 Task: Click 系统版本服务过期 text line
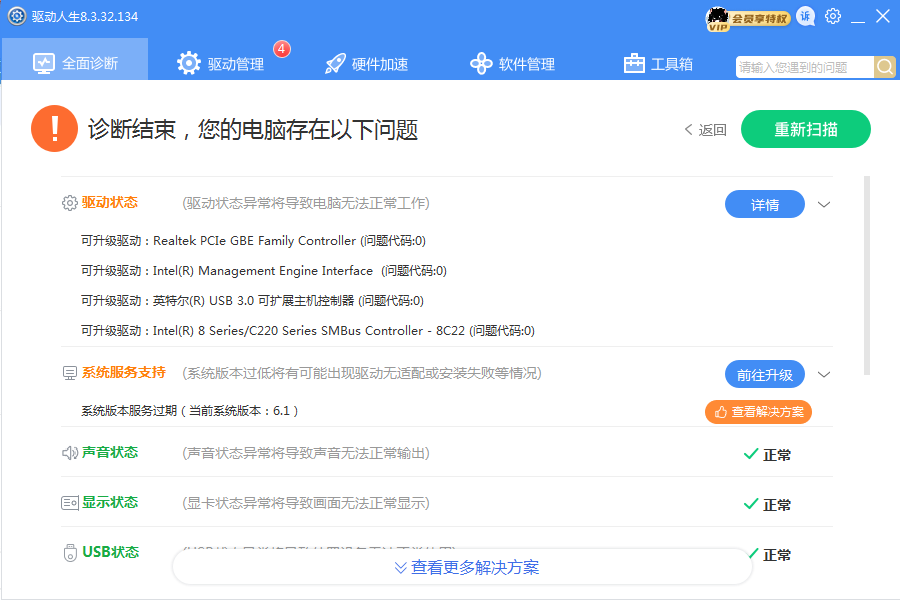point(189,411)
